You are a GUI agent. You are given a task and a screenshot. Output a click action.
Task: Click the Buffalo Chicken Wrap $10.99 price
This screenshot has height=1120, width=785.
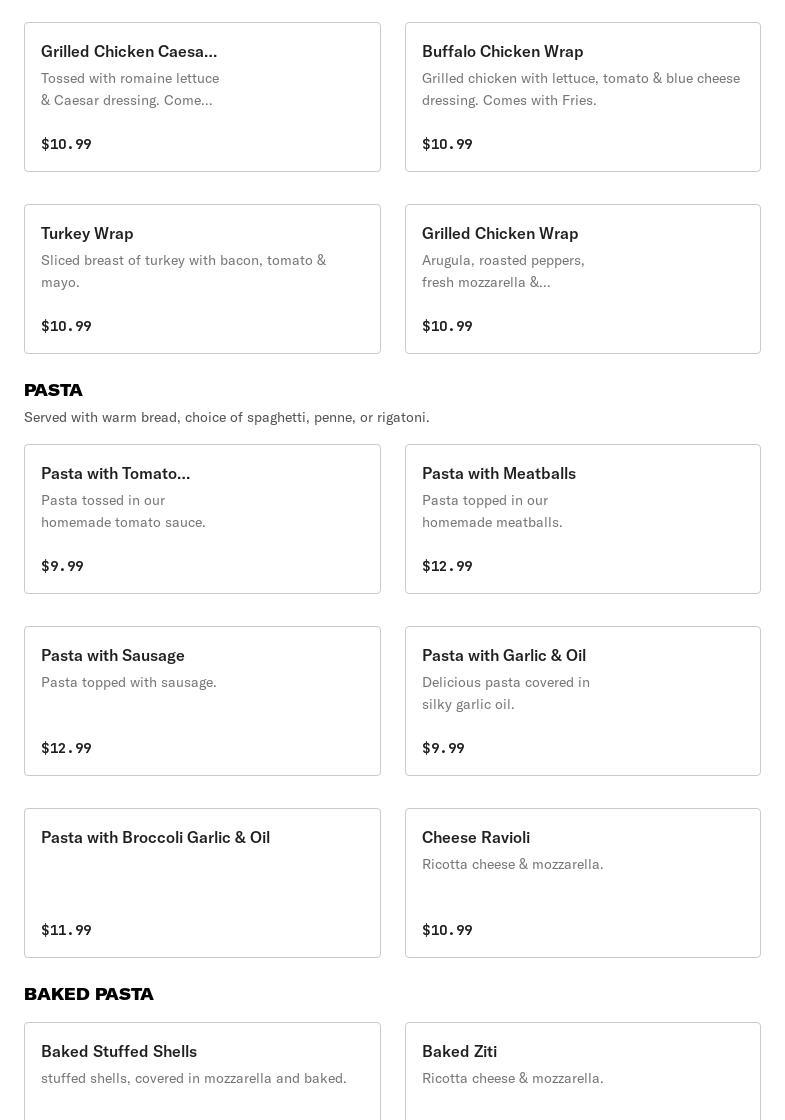[447, 144]
